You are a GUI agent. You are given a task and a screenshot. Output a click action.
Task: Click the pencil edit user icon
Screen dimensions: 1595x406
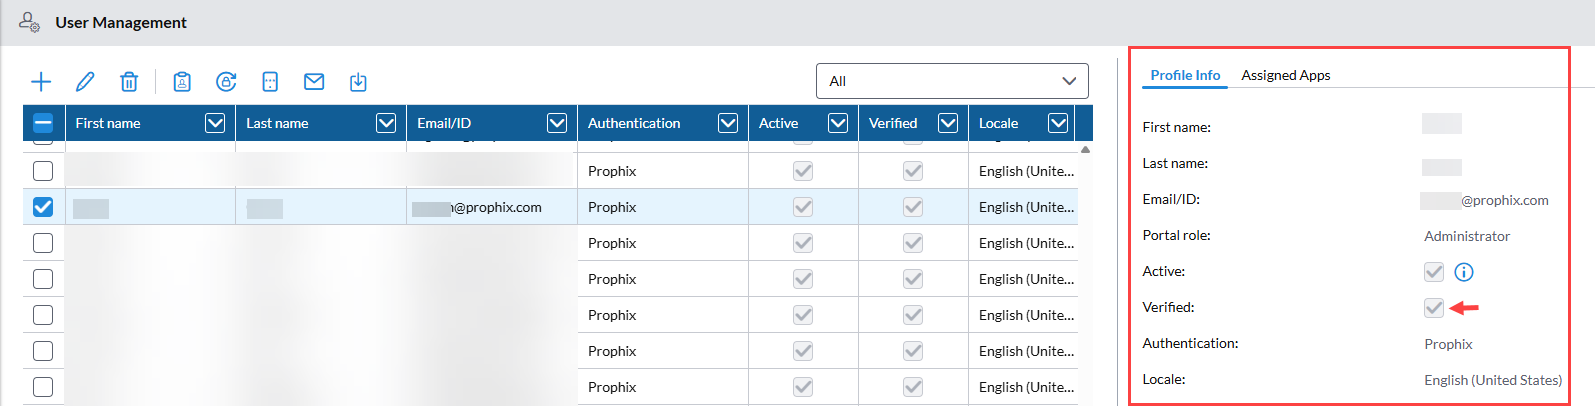(85, 82)
